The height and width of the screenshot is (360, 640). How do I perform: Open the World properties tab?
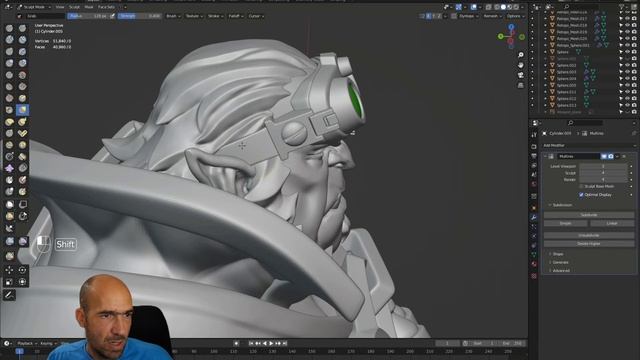click(x=534, y=184)
